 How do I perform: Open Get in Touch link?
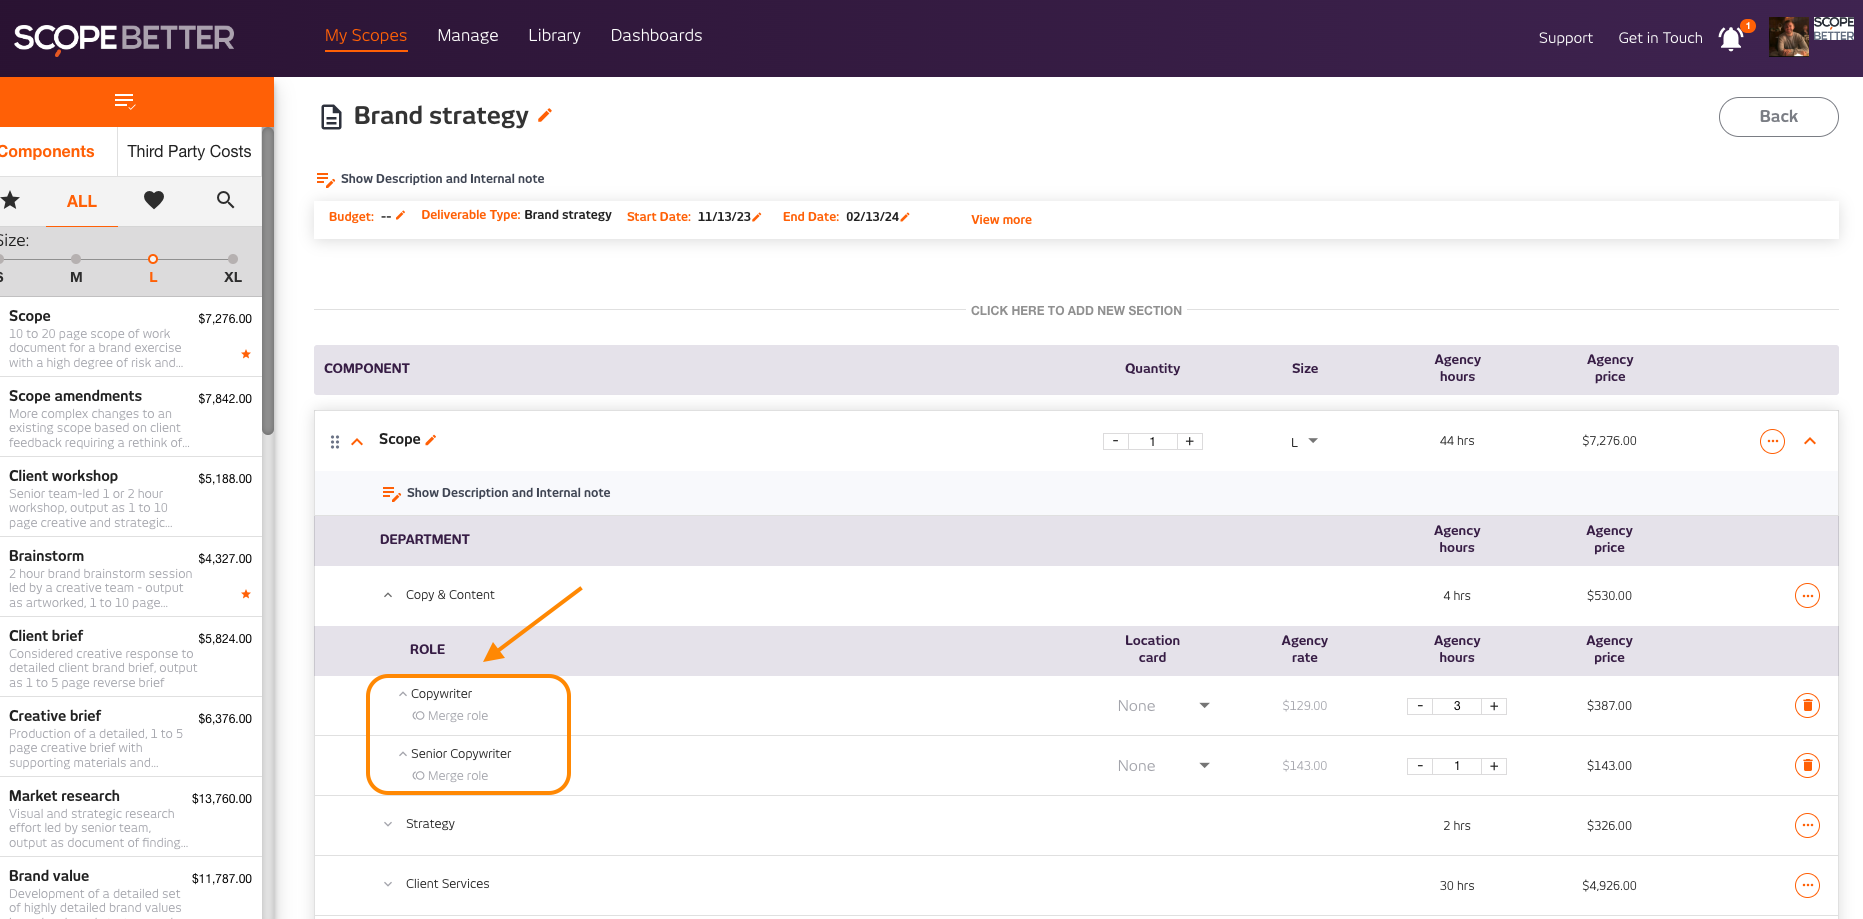(x=1660, y=38)
